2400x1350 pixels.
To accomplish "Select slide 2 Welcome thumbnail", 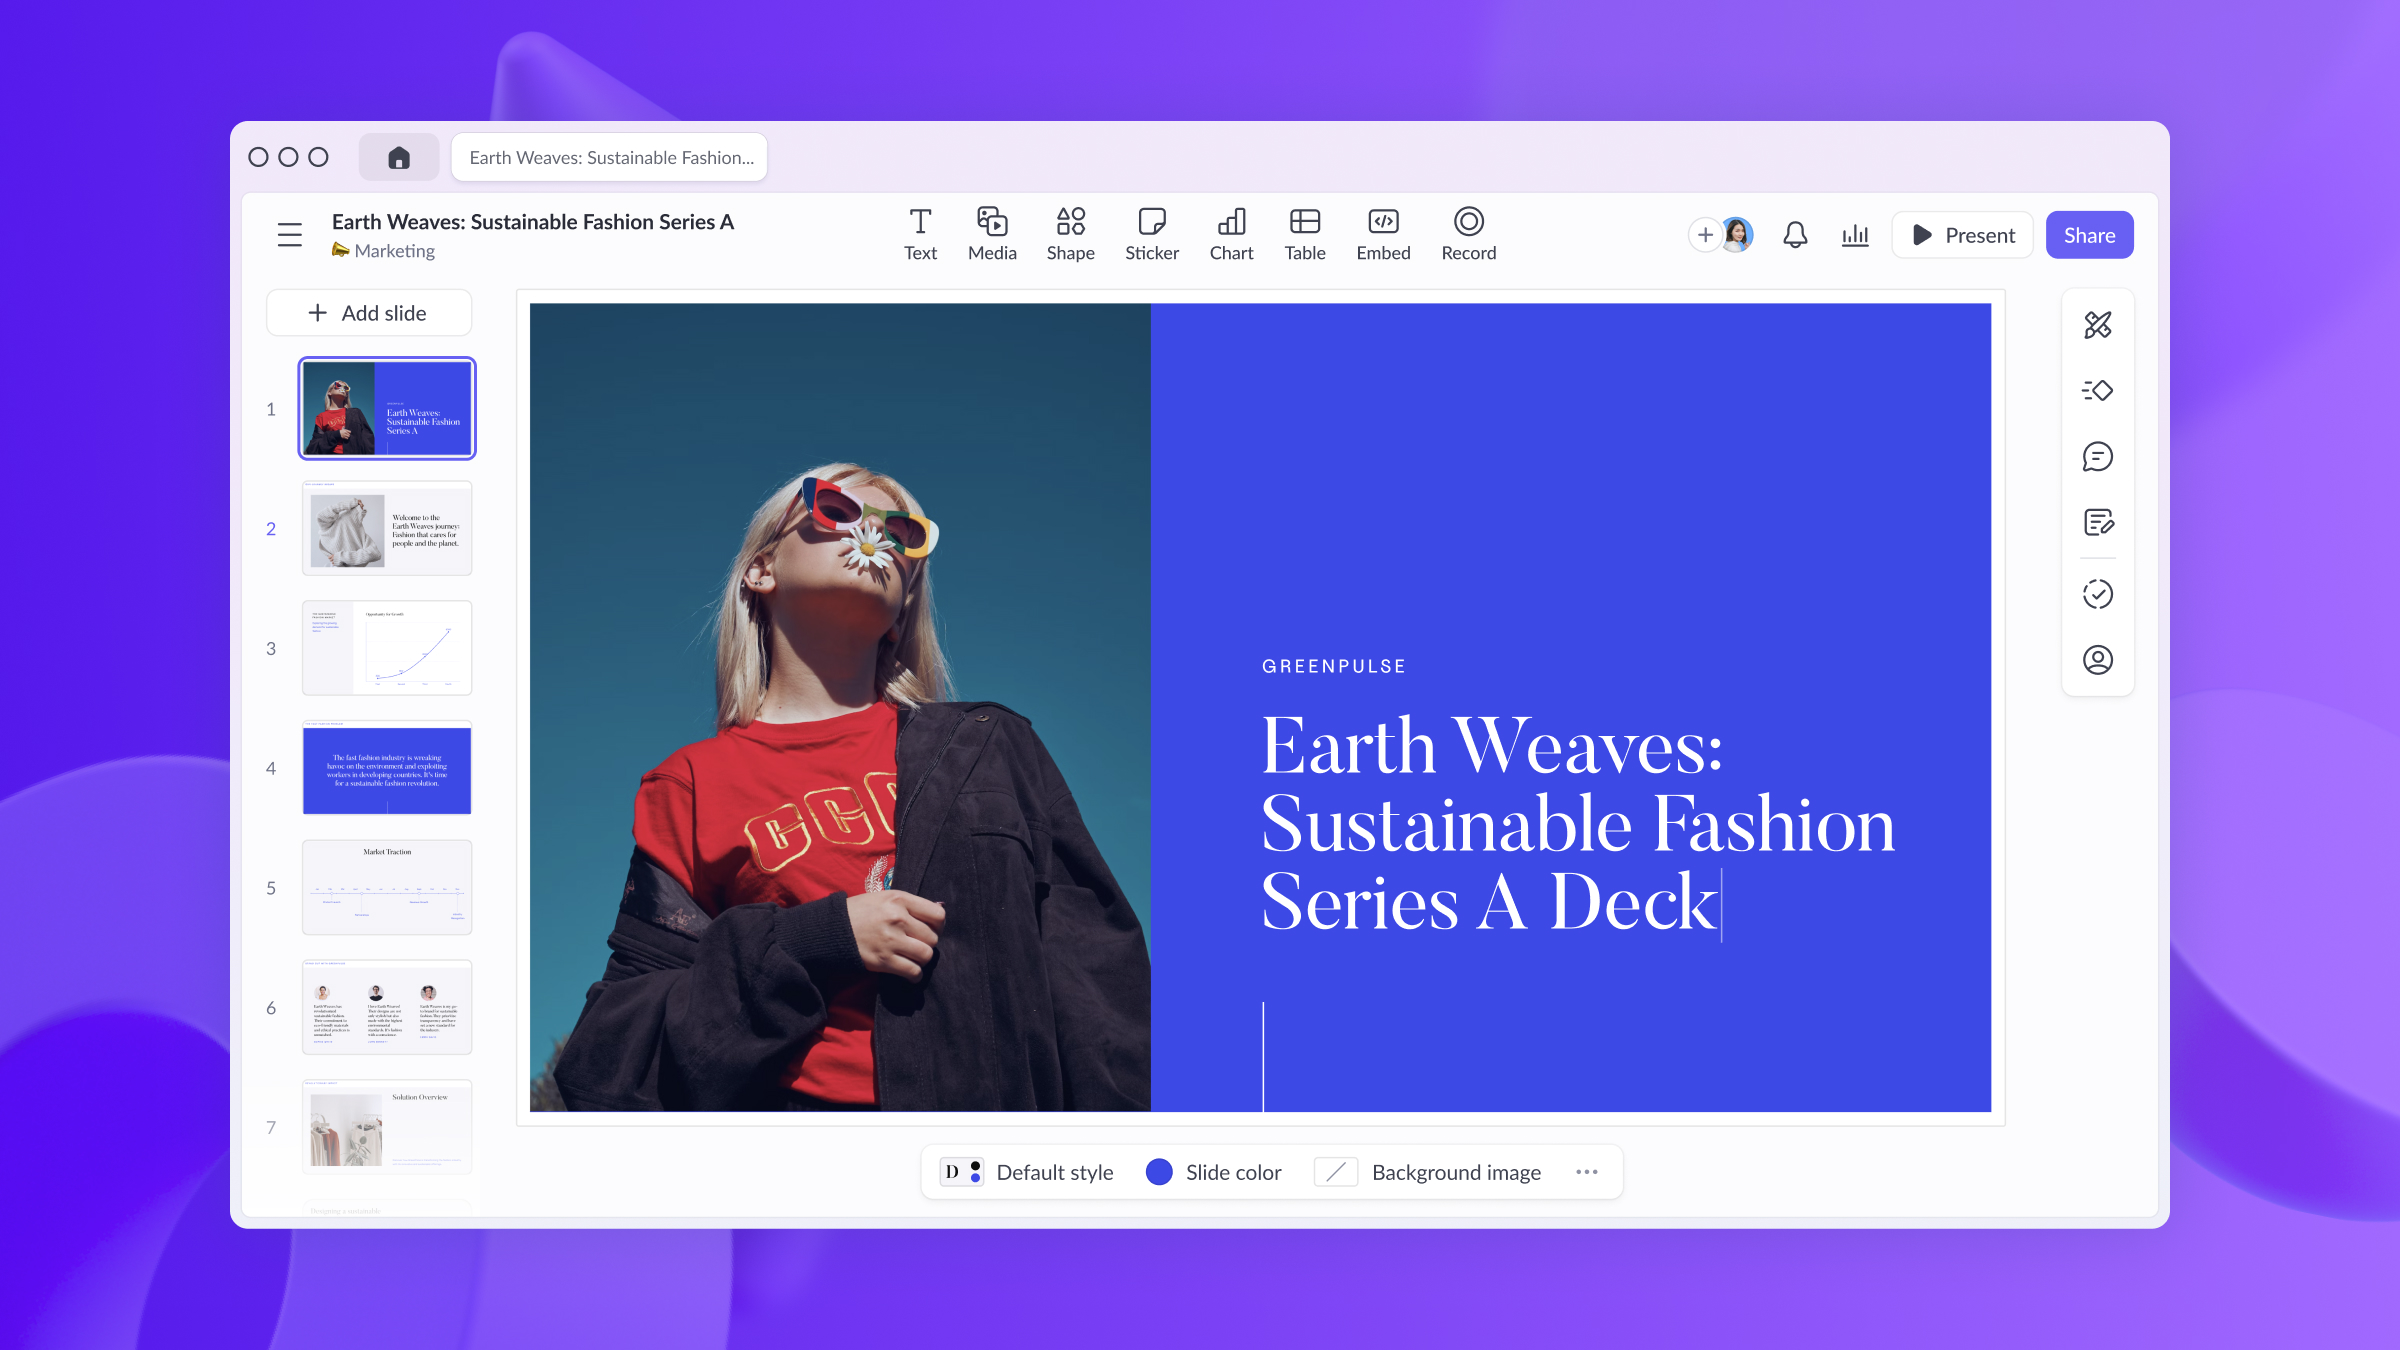I will click(x=387, y=528).
